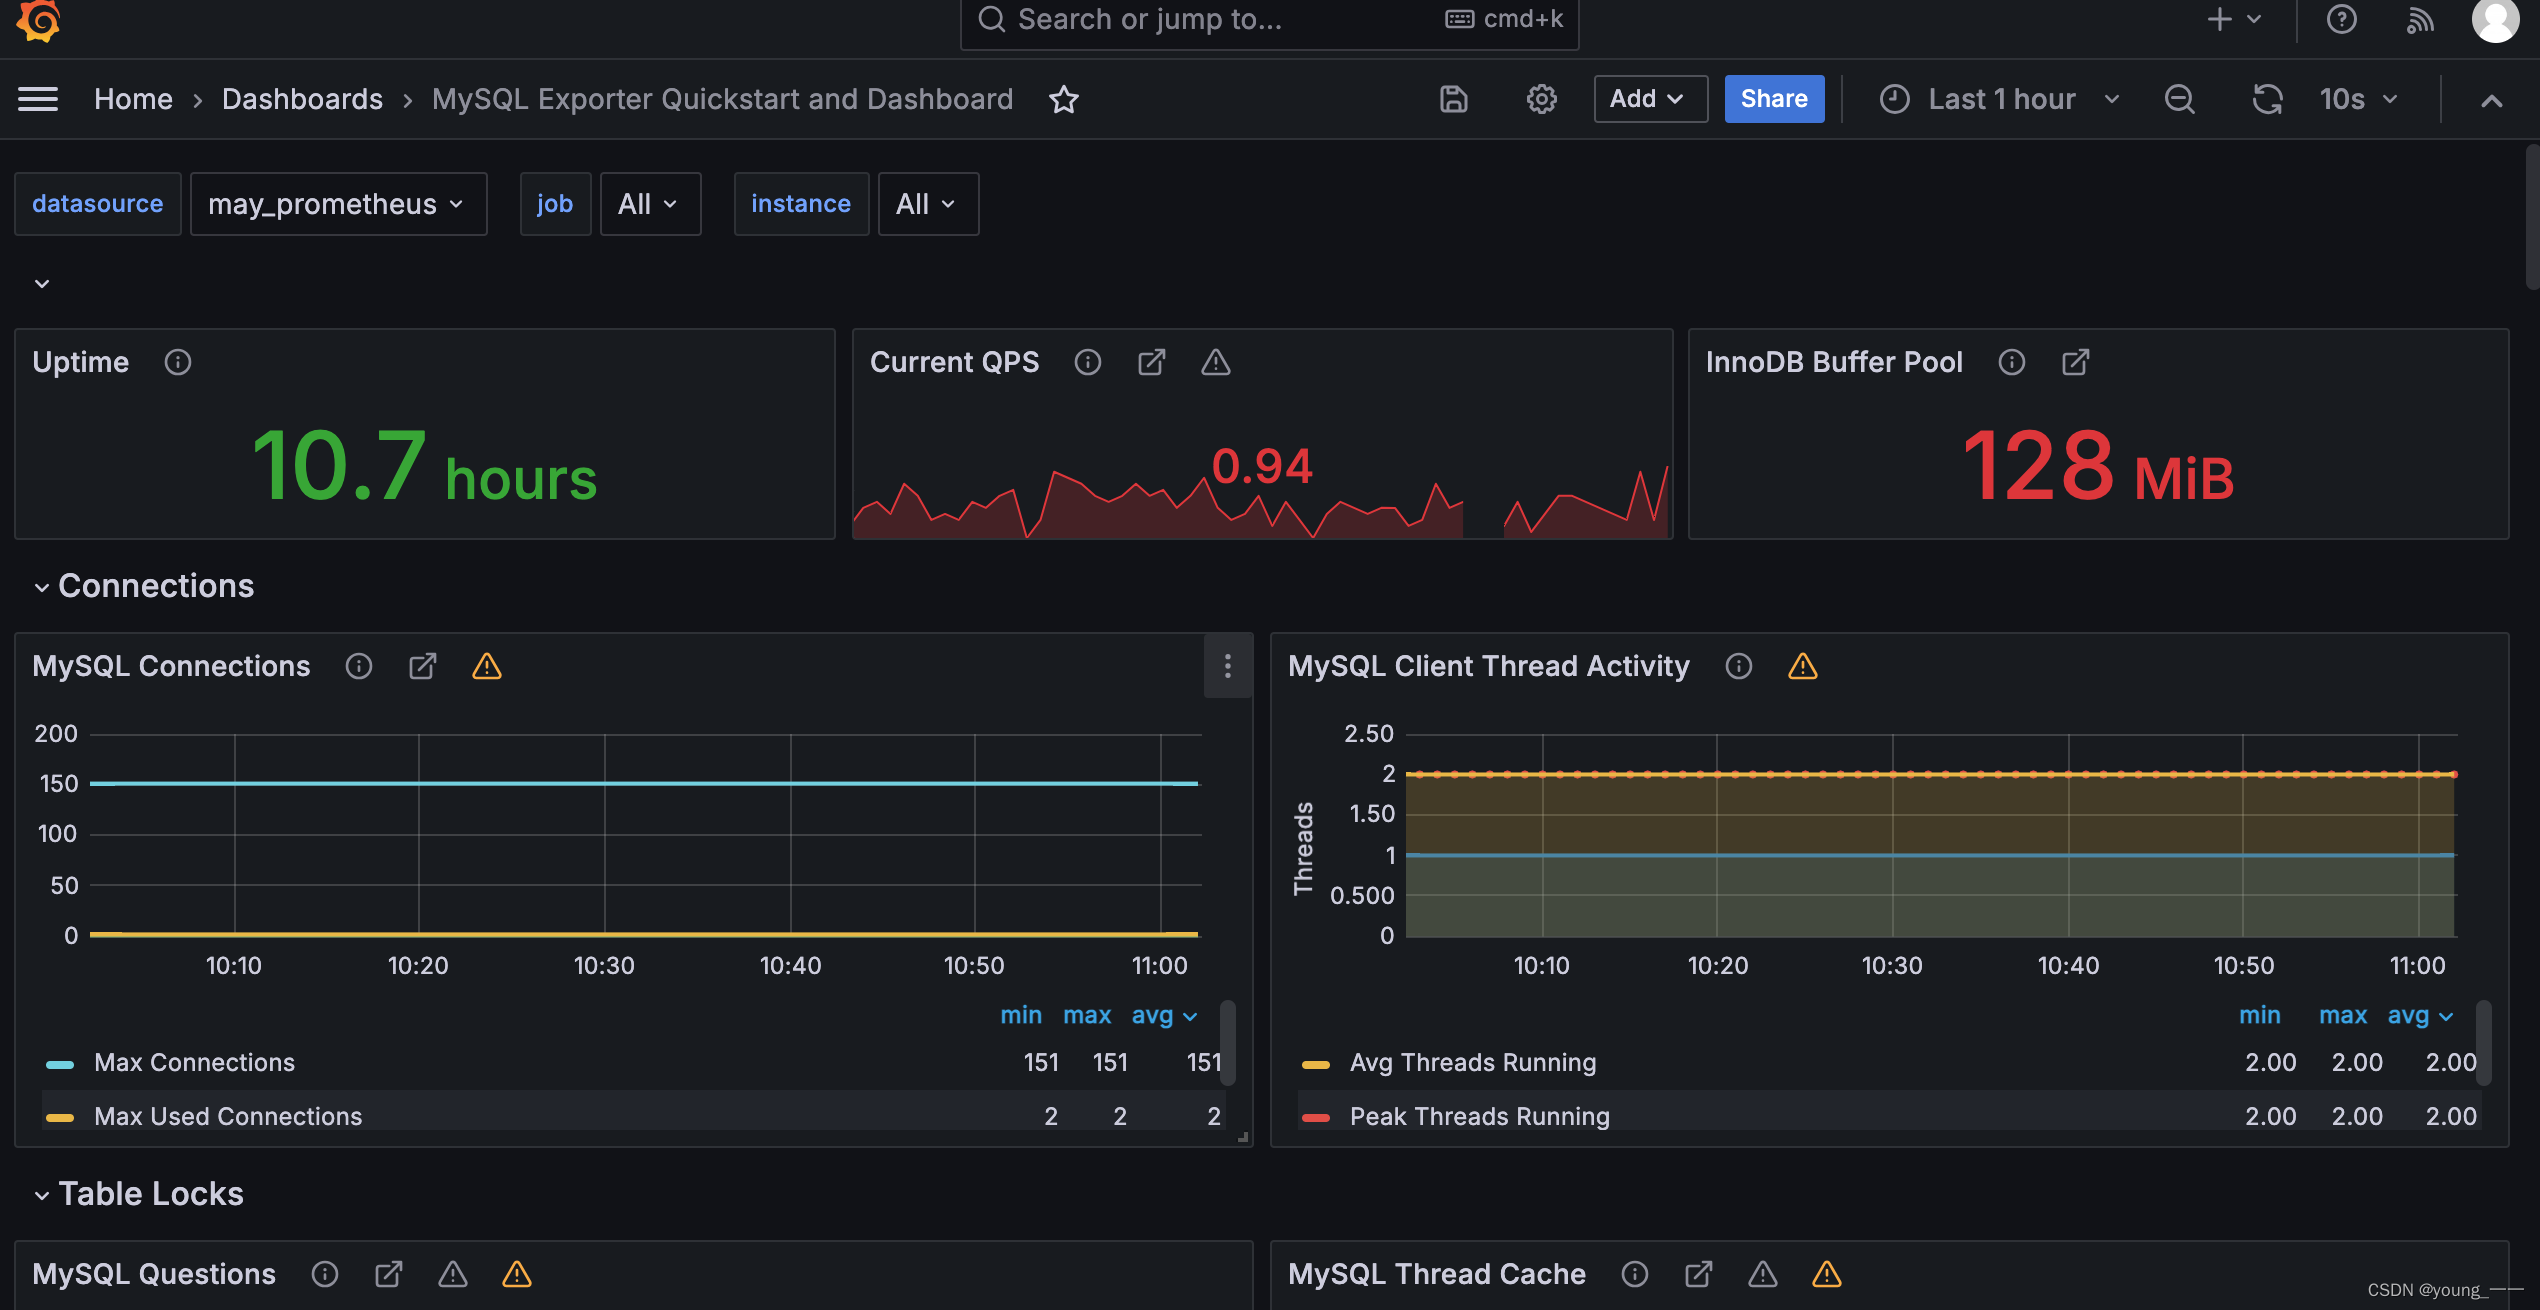
Task: Click the MySQL Connections panel title
Action: (171, 666)
